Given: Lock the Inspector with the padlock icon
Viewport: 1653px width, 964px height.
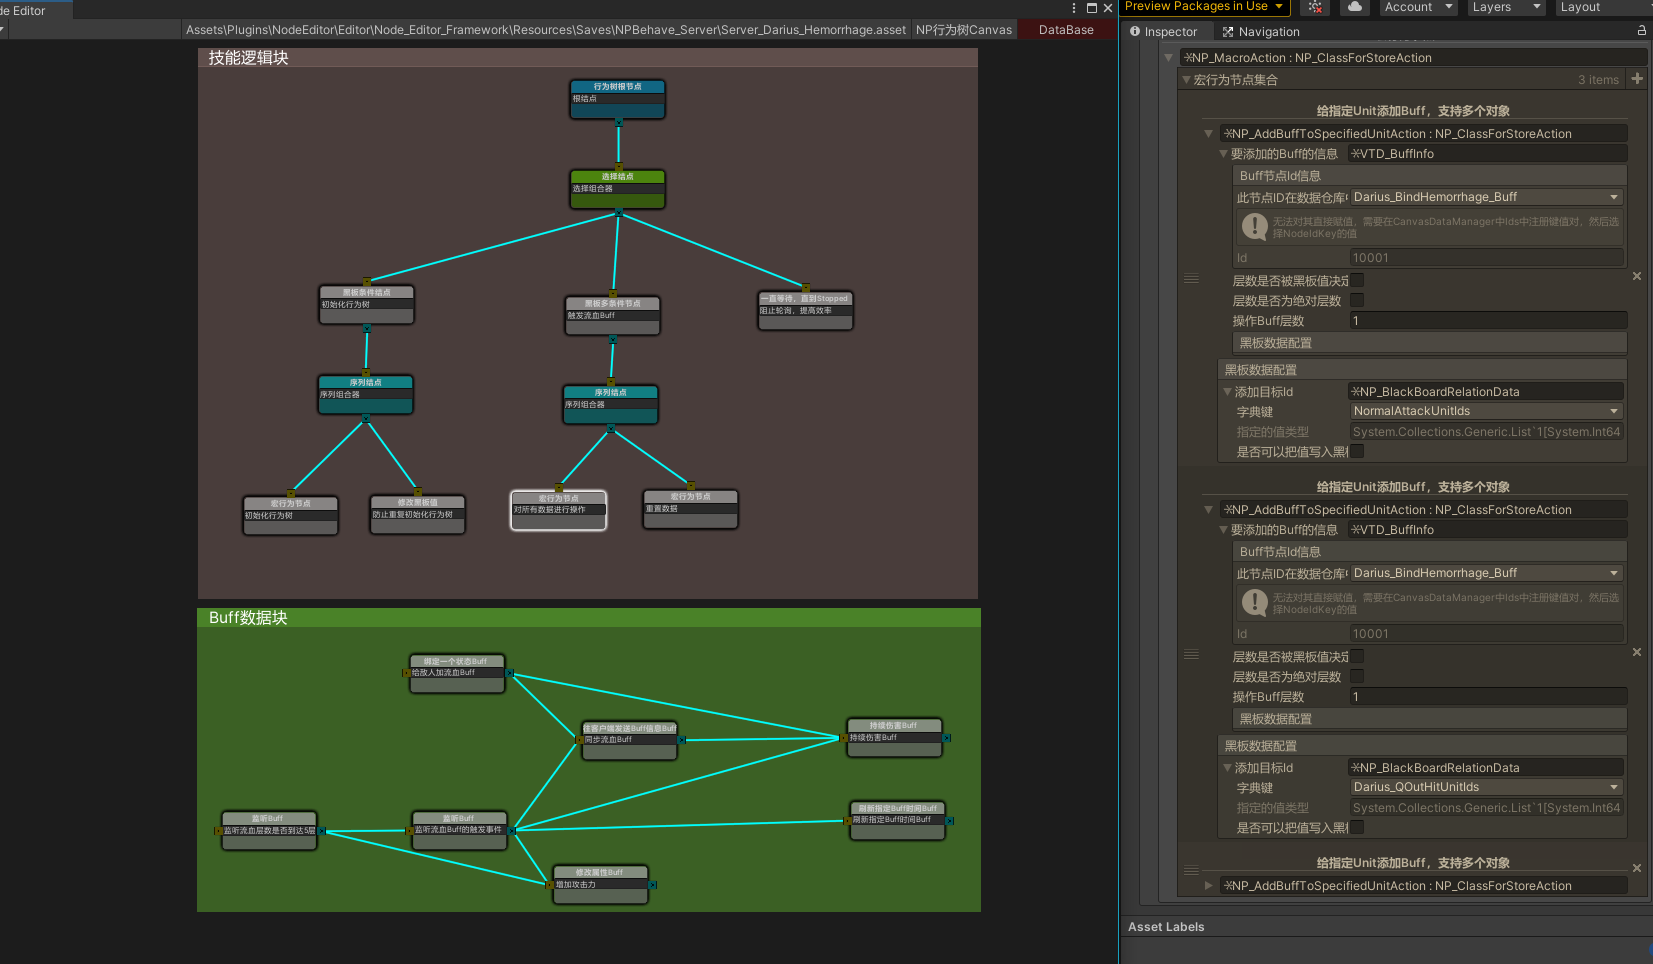Looking at the screenshot, I should [1641, 30].
